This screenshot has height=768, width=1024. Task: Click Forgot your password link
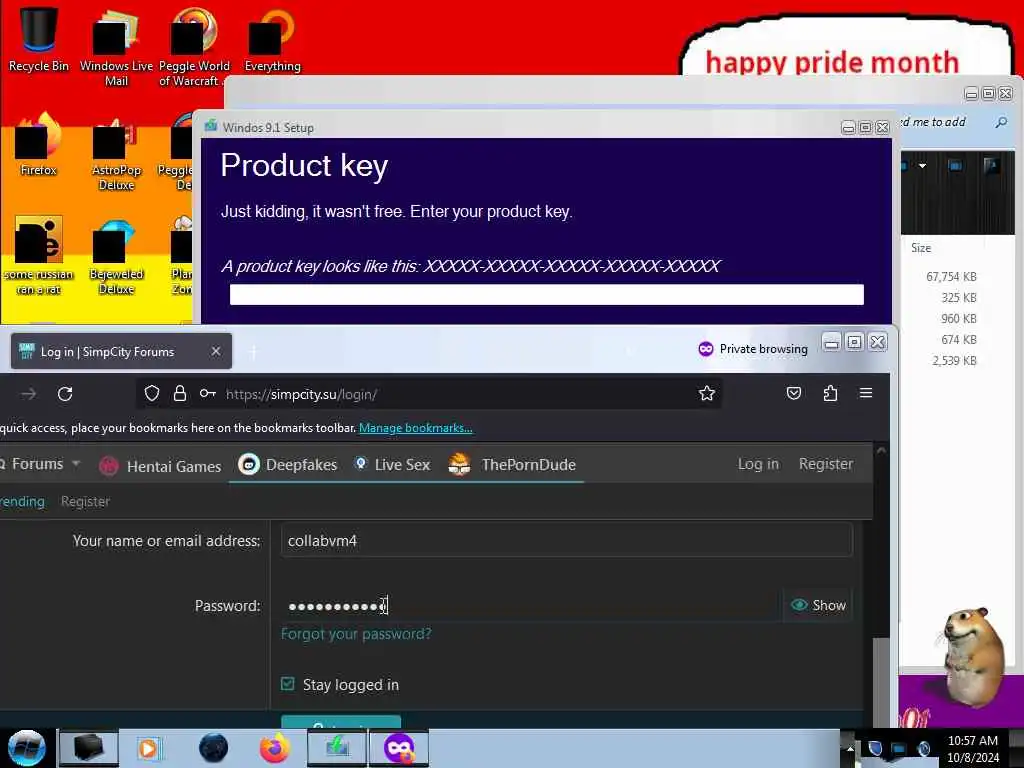point(356,633)
